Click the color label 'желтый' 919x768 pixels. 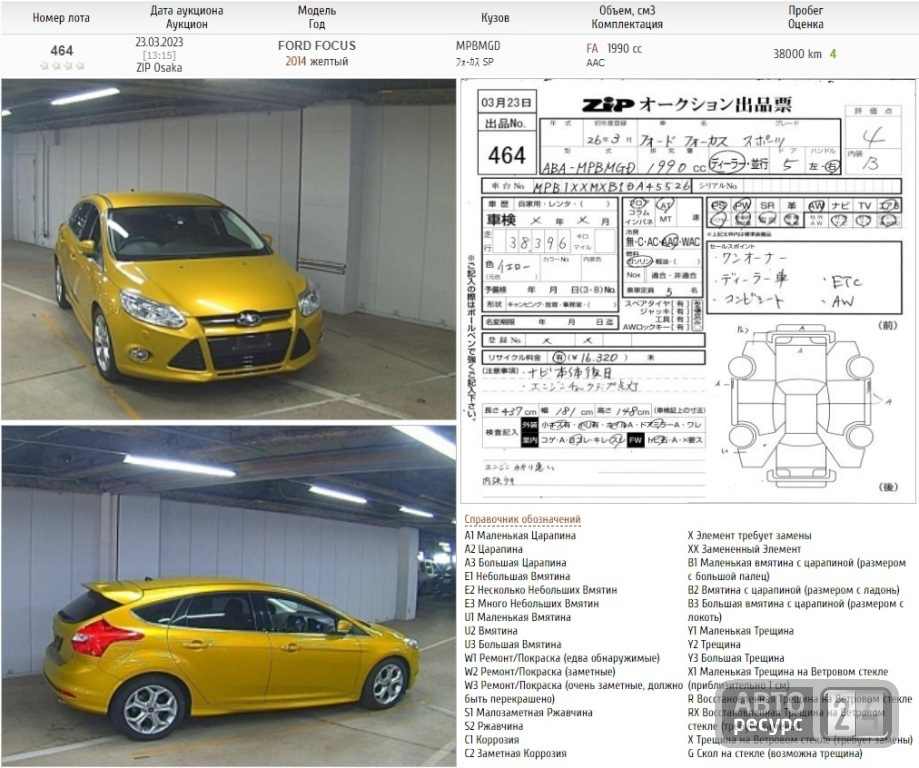tap(329, 61)
